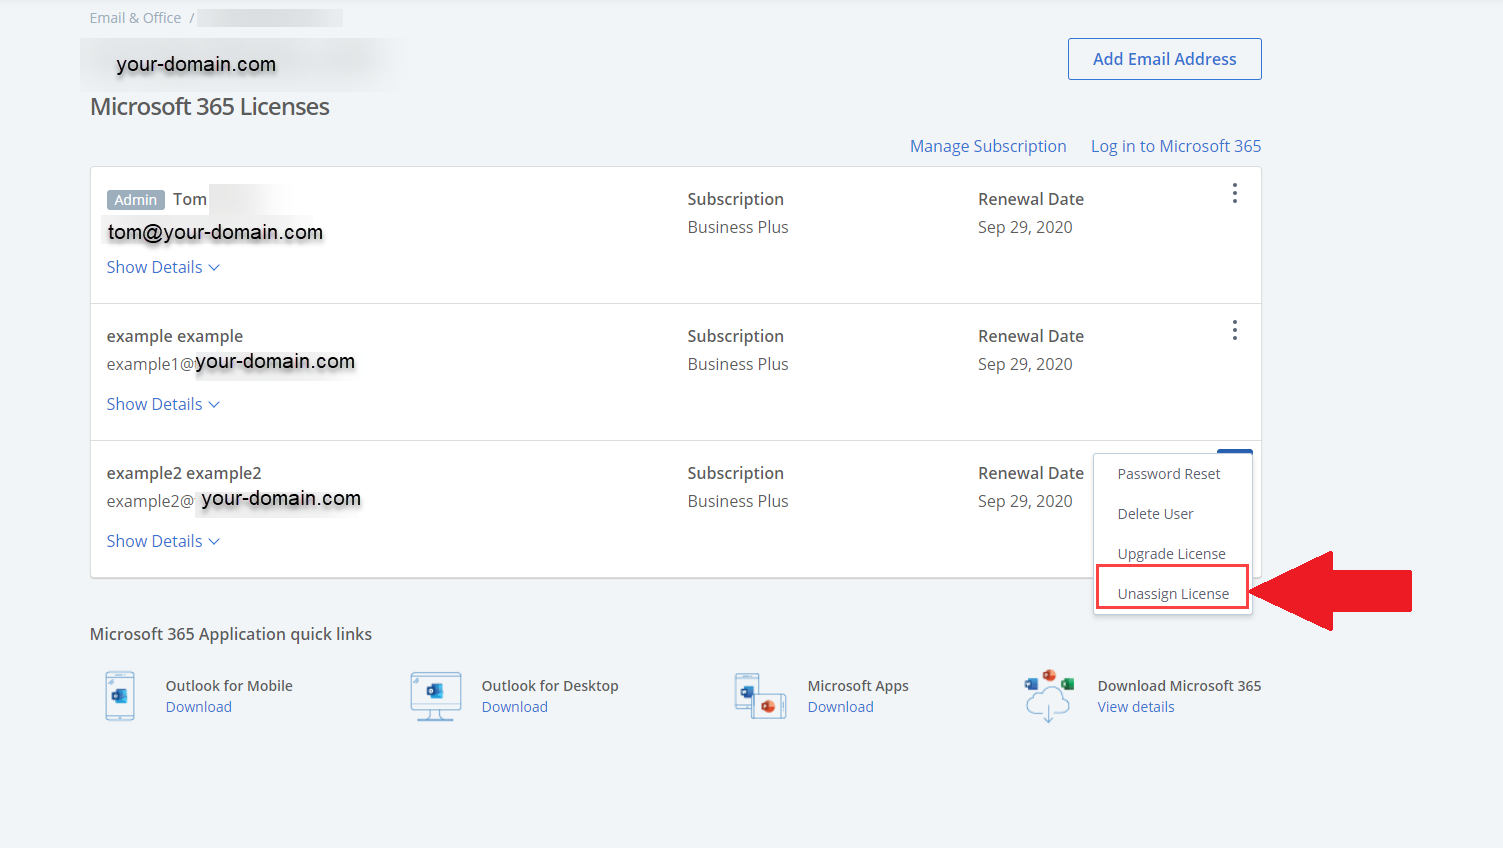Click the Microsoft Apps icon
This screenshot has width=1503, height=848.
[x=760, y=696]
